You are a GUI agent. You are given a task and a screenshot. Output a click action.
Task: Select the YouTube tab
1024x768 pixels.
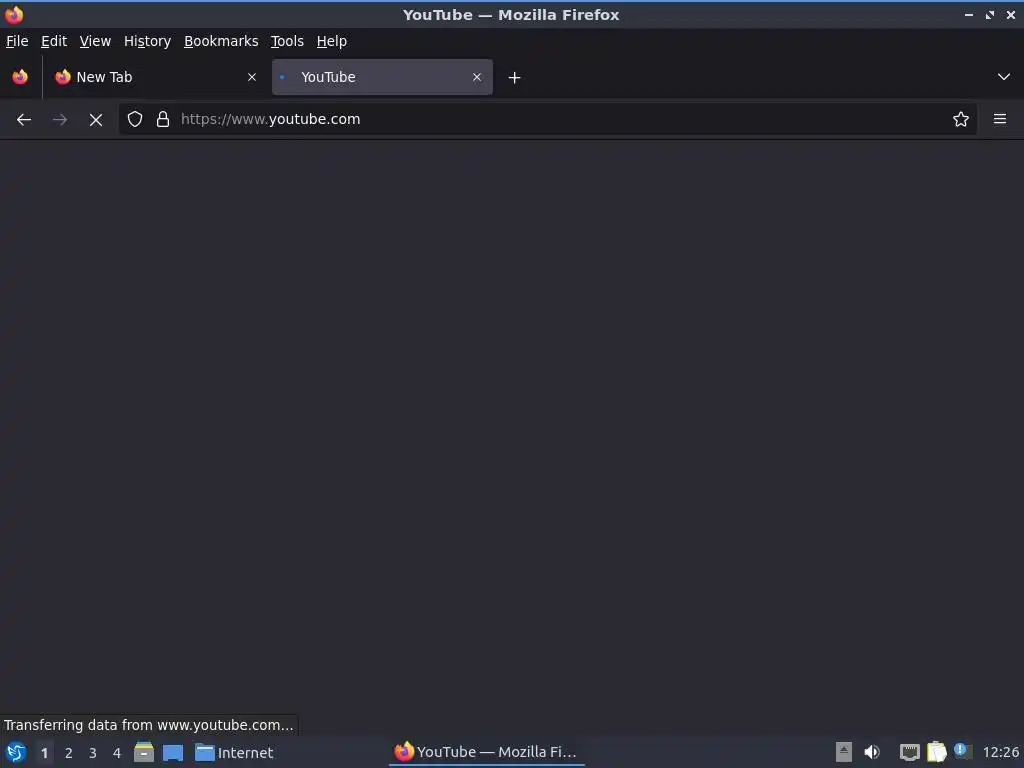click(x=382, y=77)
